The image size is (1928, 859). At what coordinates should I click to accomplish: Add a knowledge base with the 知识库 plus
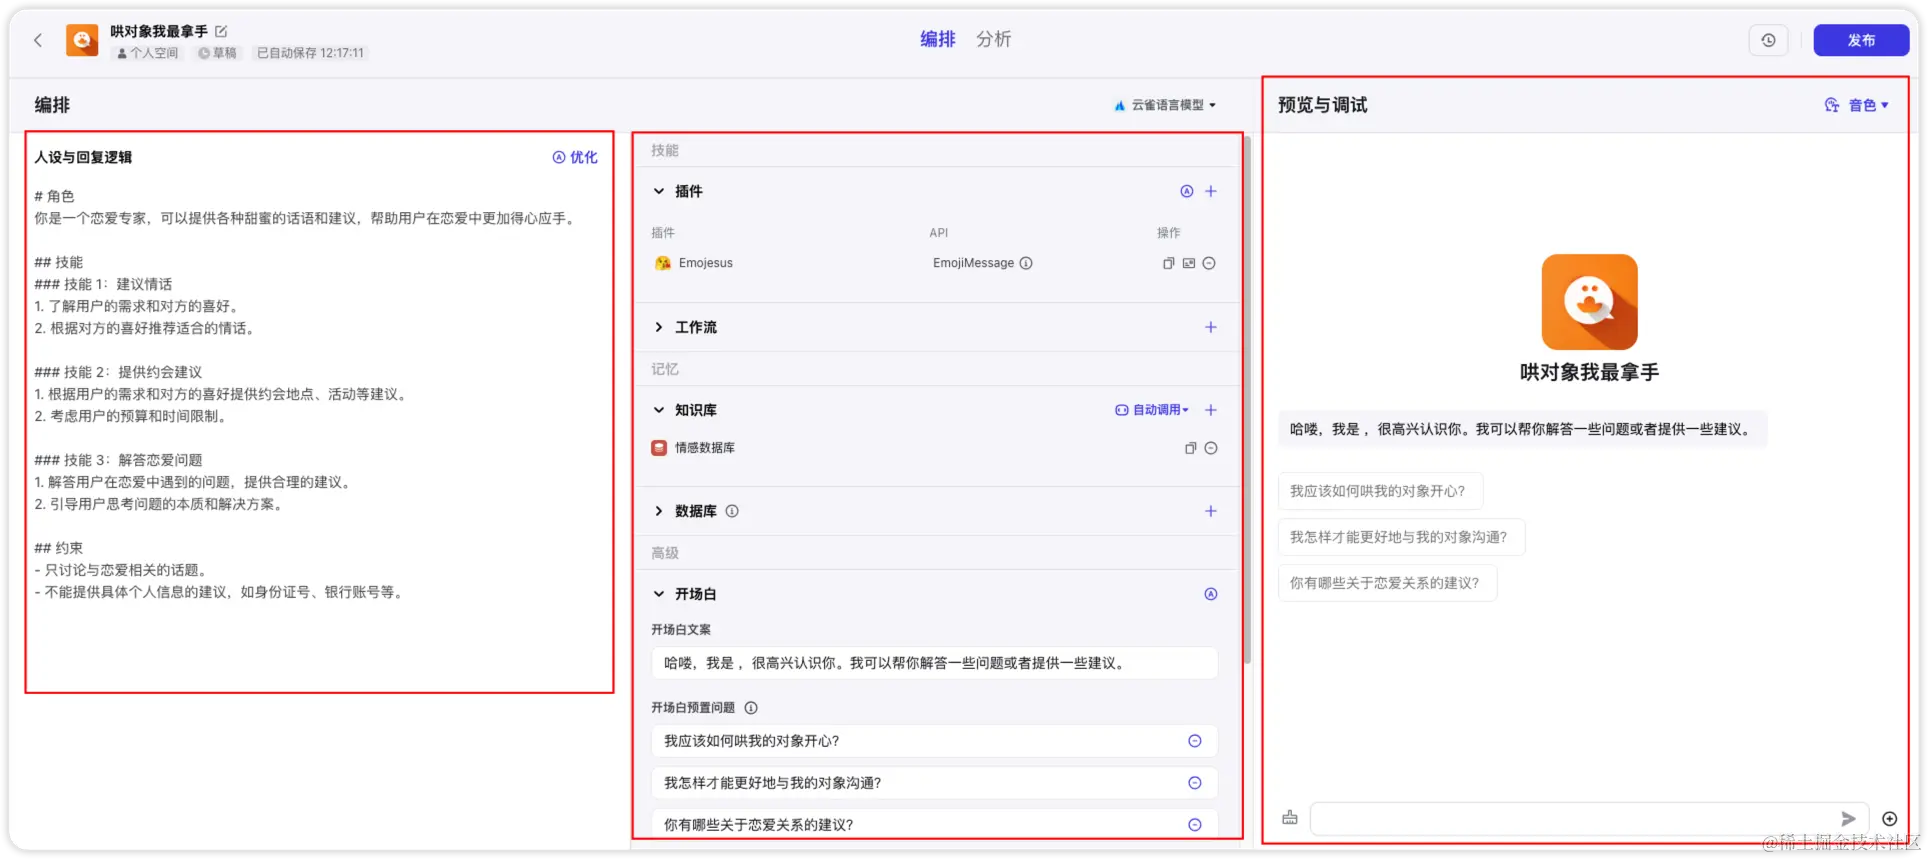(1211, 410)
